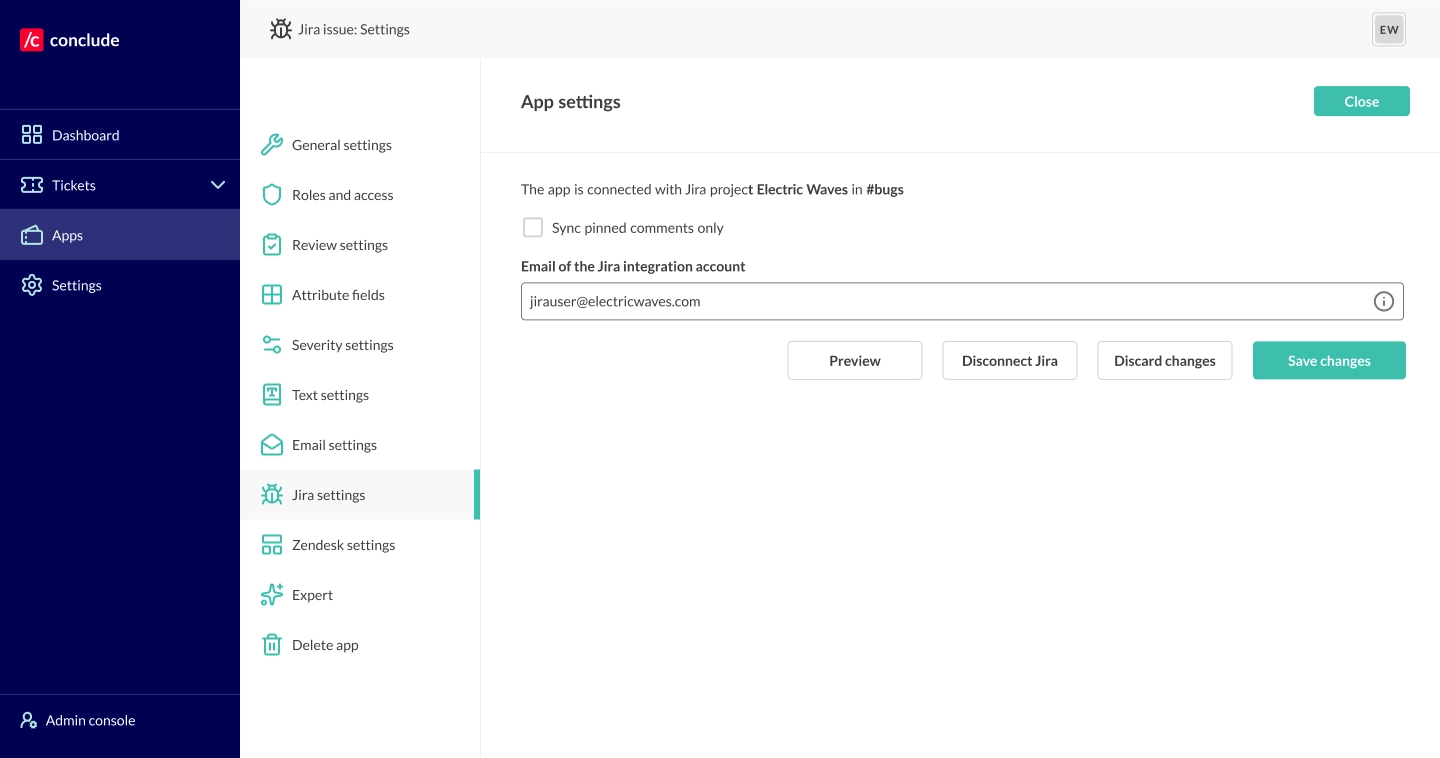Click the Delete app trash icon
The image size is (1440, 758).
272,644
